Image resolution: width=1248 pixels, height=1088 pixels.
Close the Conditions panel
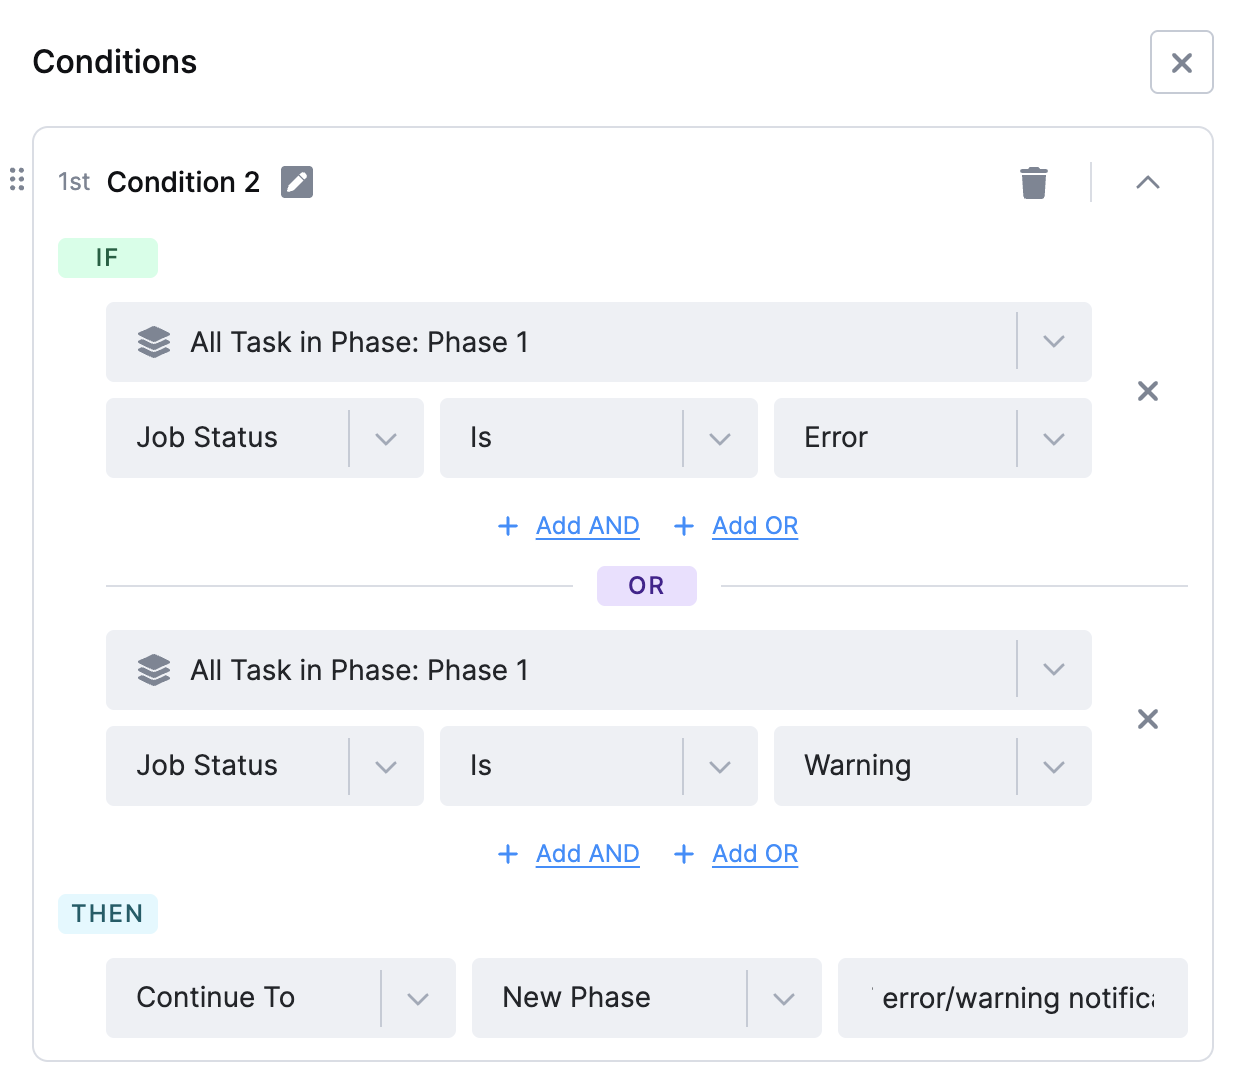pos(1182,62)
